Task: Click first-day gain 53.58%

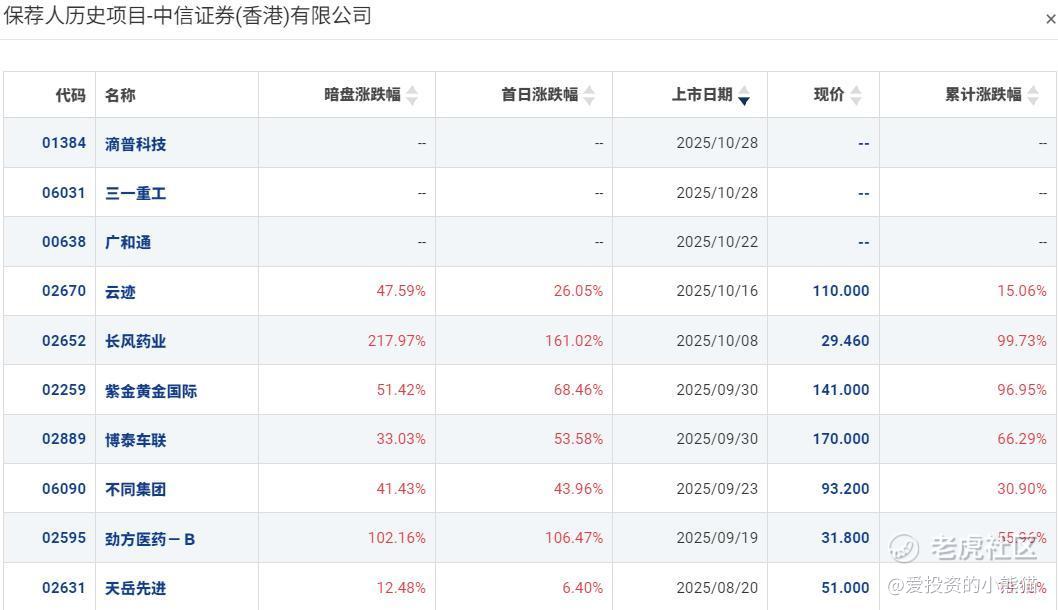Action: (x=578, y=439)
